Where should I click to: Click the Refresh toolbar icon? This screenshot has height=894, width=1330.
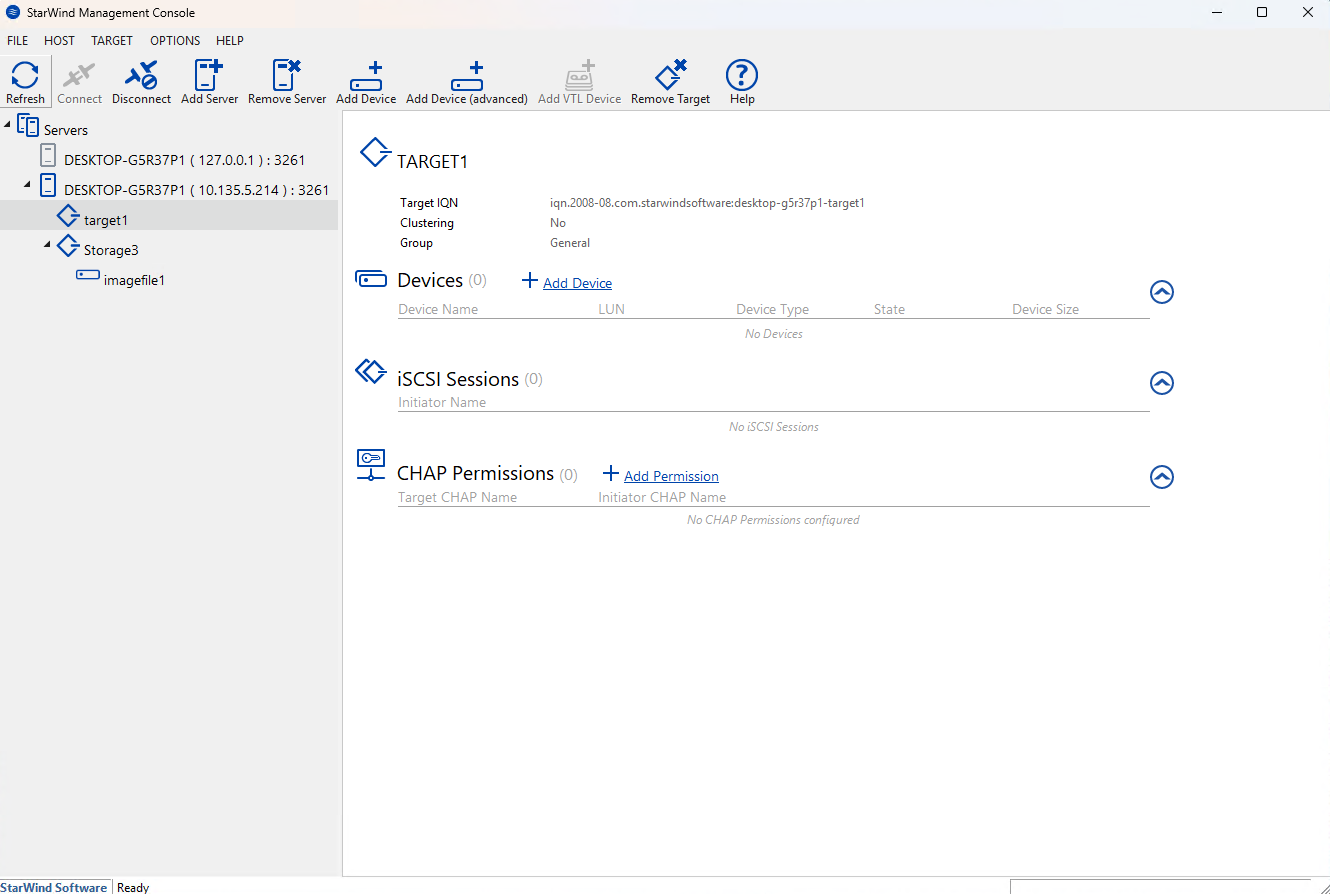click(25, 75)
